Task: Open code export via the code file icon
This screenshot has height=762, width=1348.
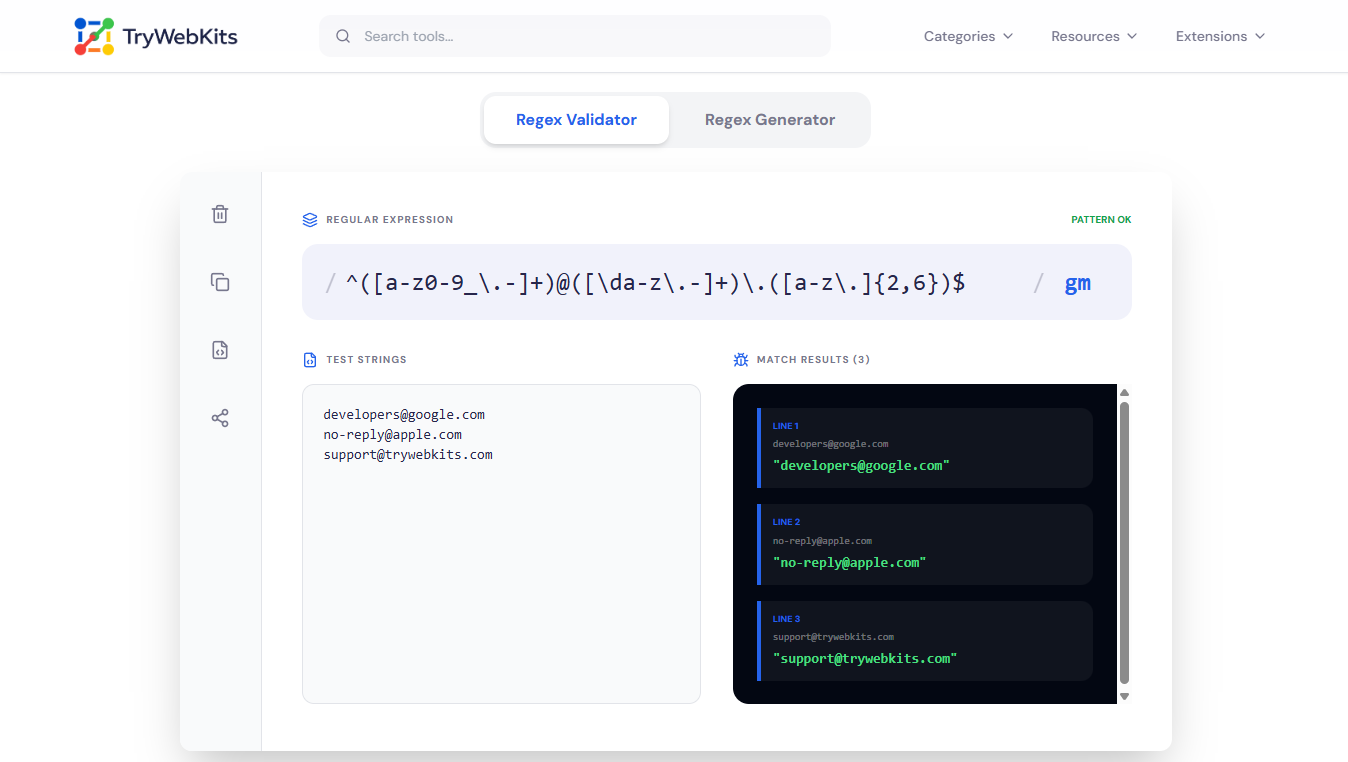Action: (x=219, y=350)
